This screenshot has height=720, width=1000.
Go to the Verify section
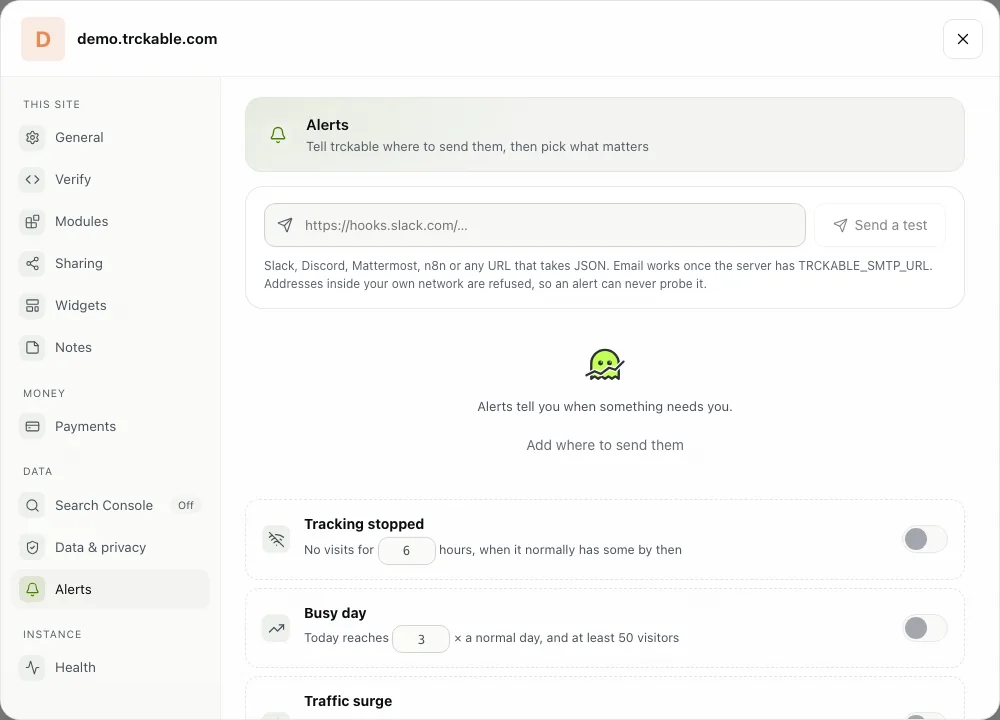[x=110, y=179]
